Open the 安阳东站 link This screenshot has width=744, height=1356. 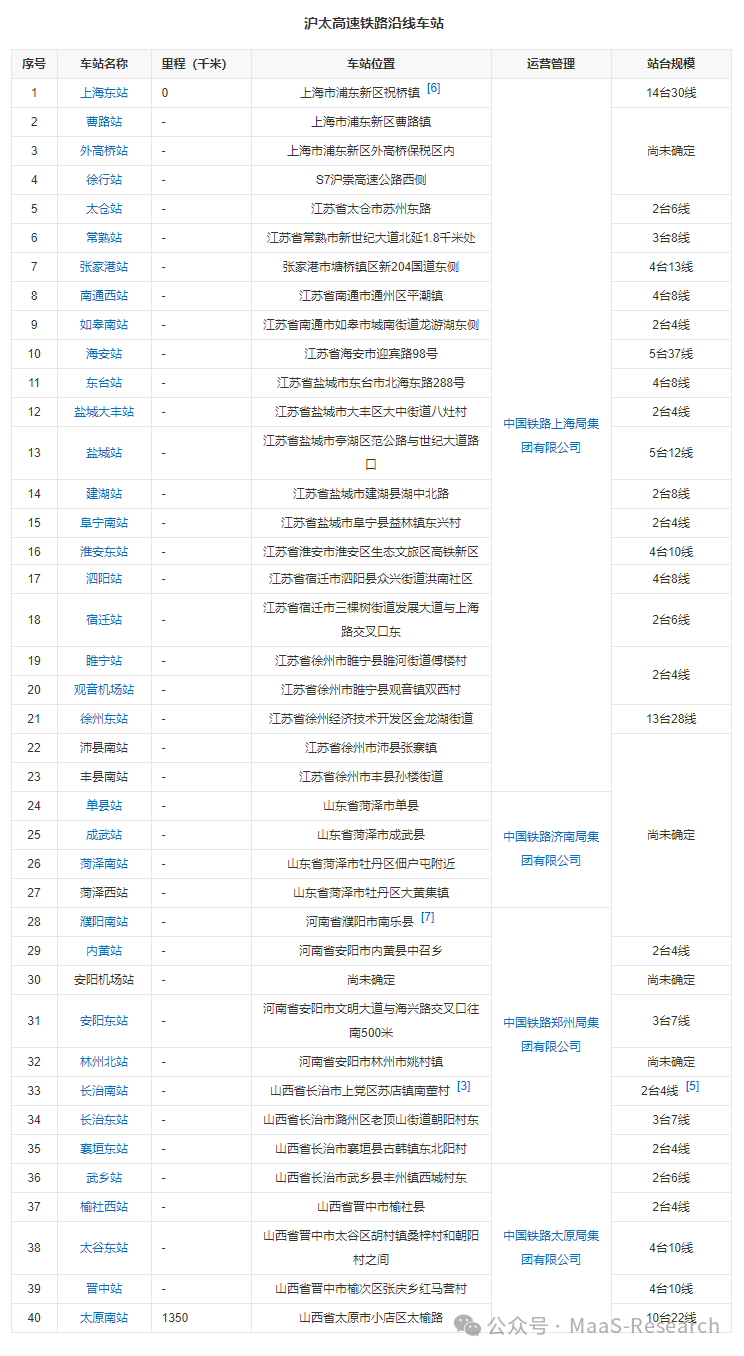[104, 1021]
